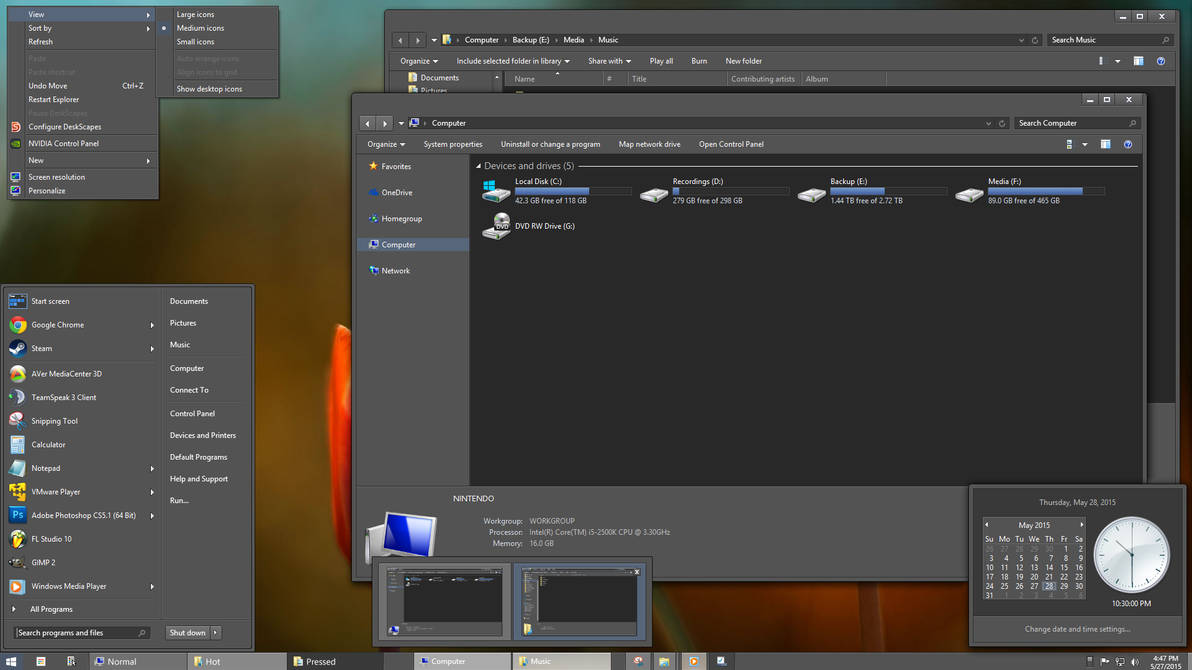1192x670 pixels.
Task: Open FL Studio 10 from Start menu
Action: [x=51, y=539]
